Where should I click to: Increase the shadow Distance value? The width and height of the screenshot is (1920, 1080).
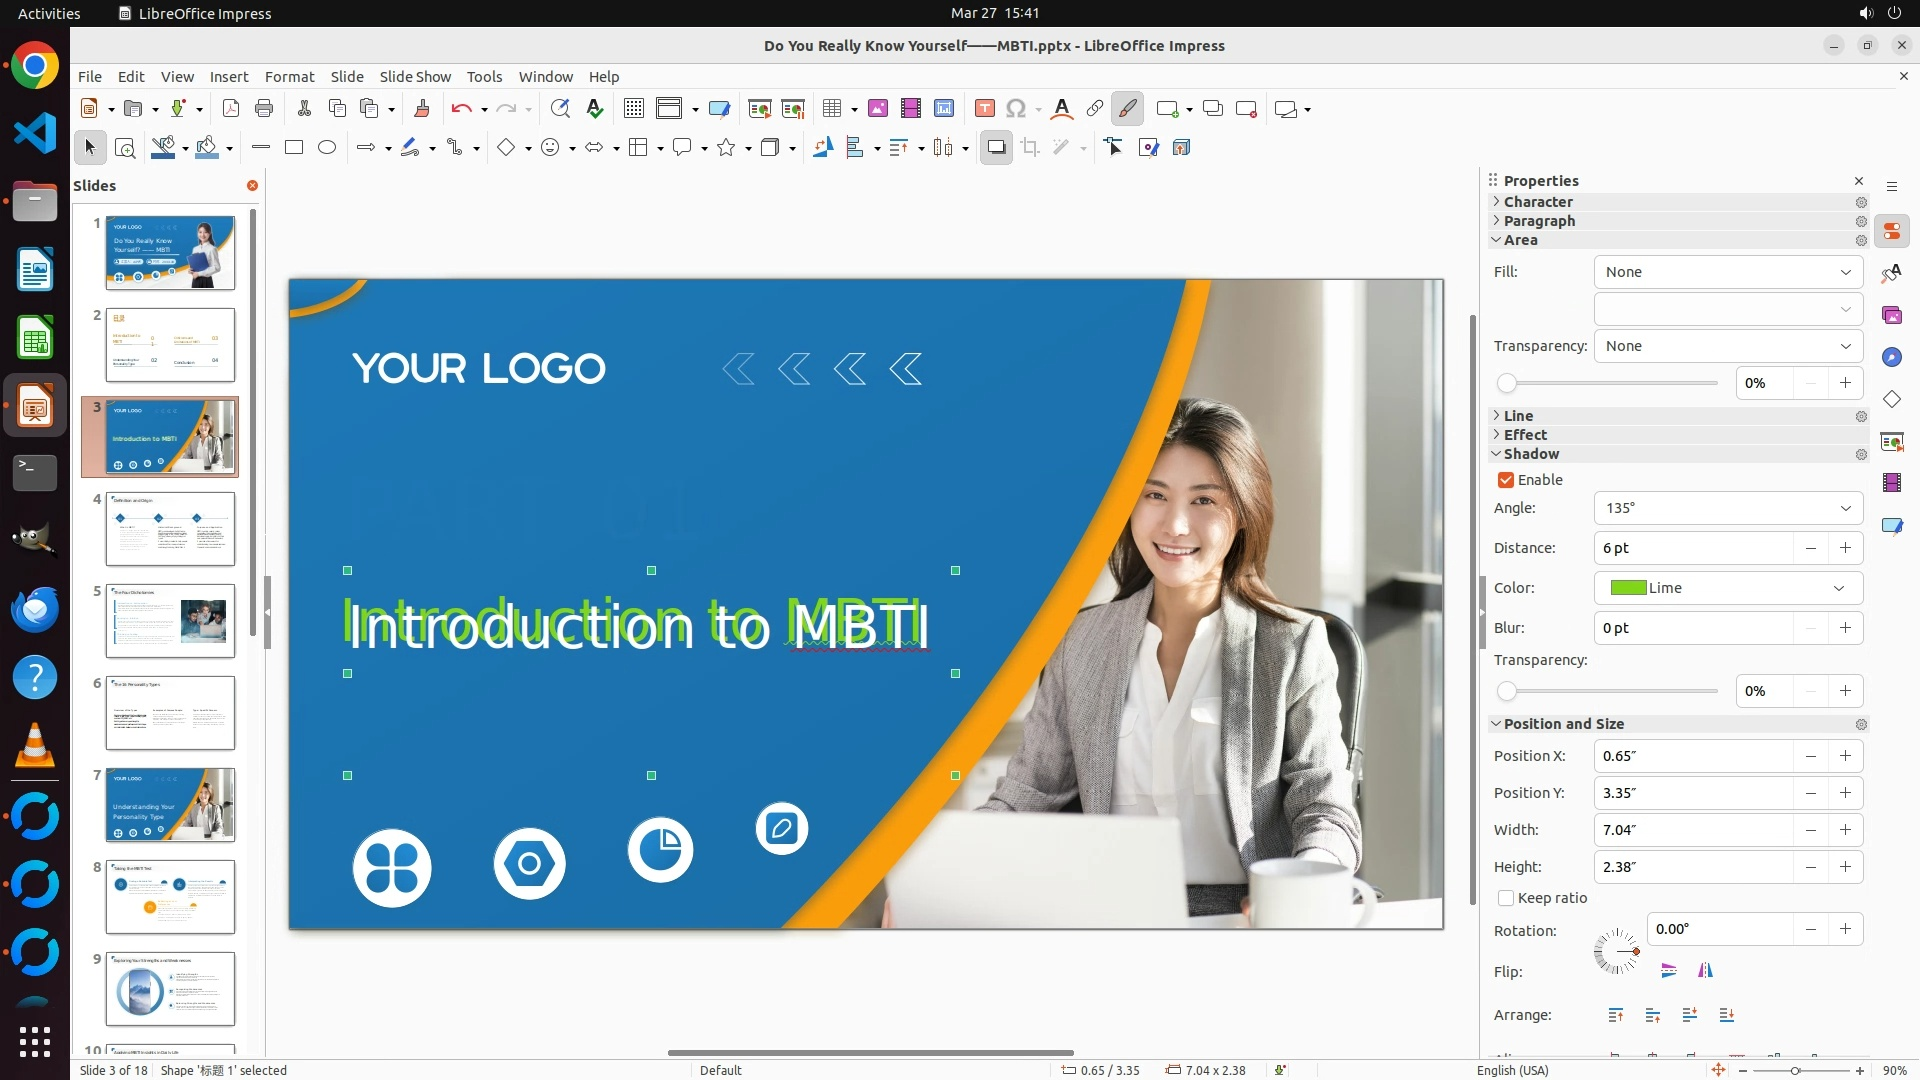[1845, 548]
